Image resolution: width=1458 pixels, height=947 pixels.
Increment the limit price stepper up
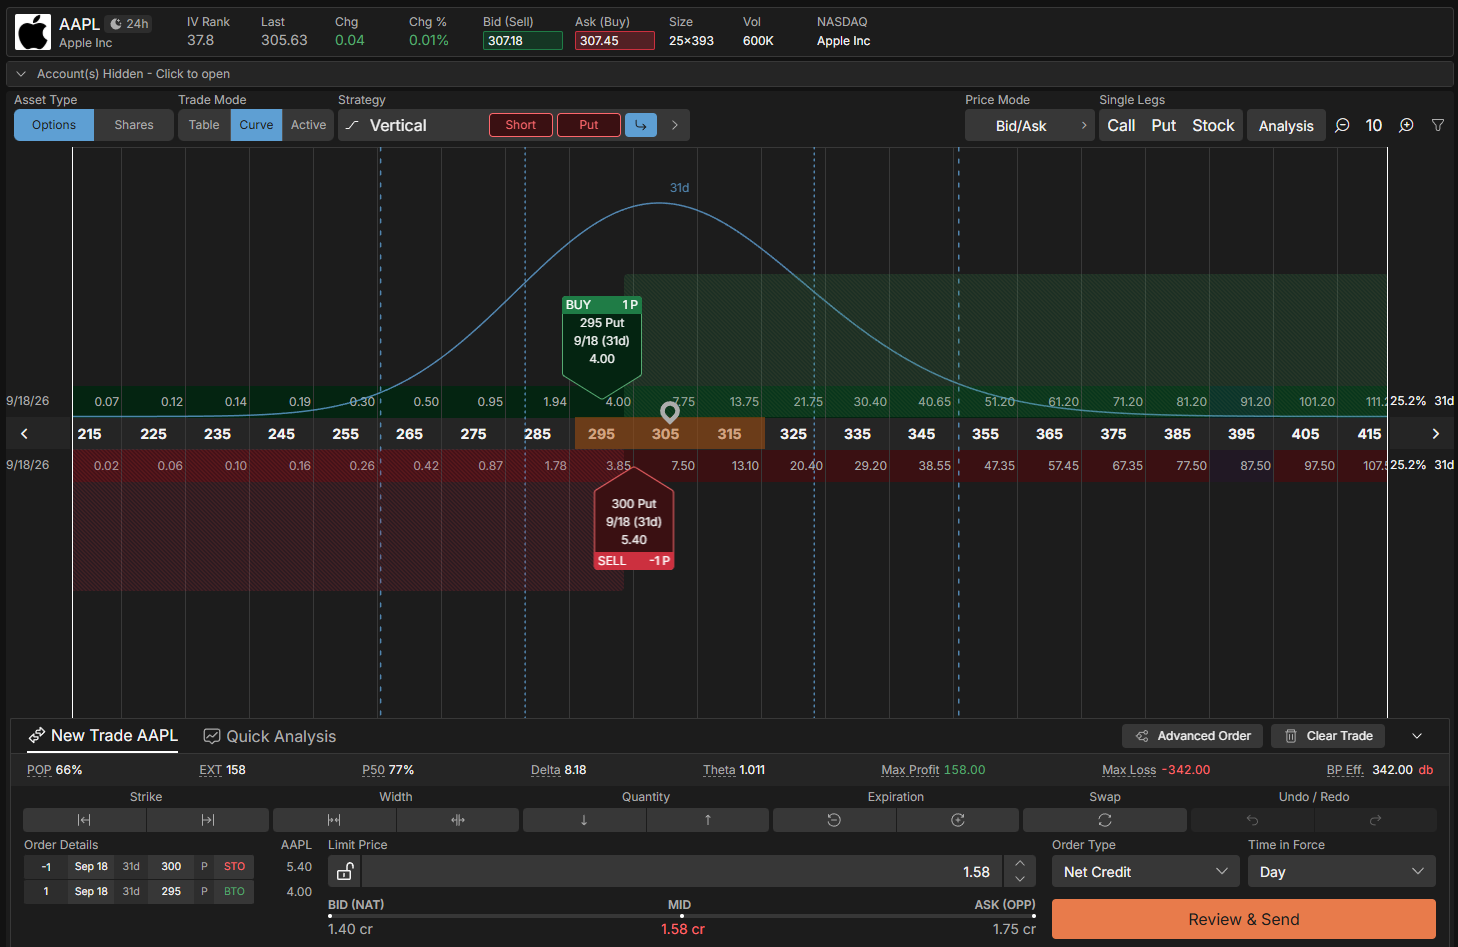pyautogui.click(x=1020, y=864)
